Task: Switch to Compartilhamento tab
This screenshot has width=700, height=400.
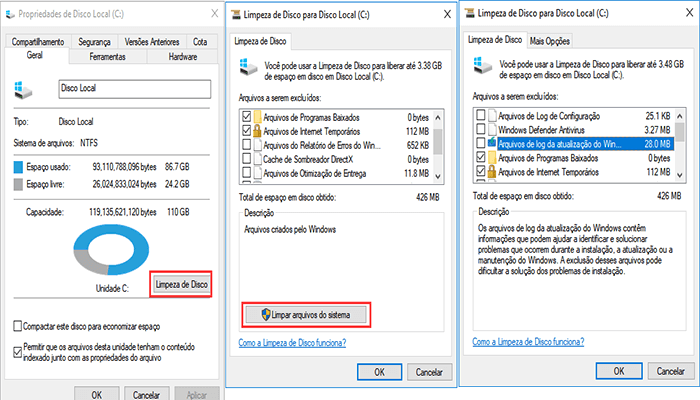Action: pyautogui.click(x=38, y=42)
